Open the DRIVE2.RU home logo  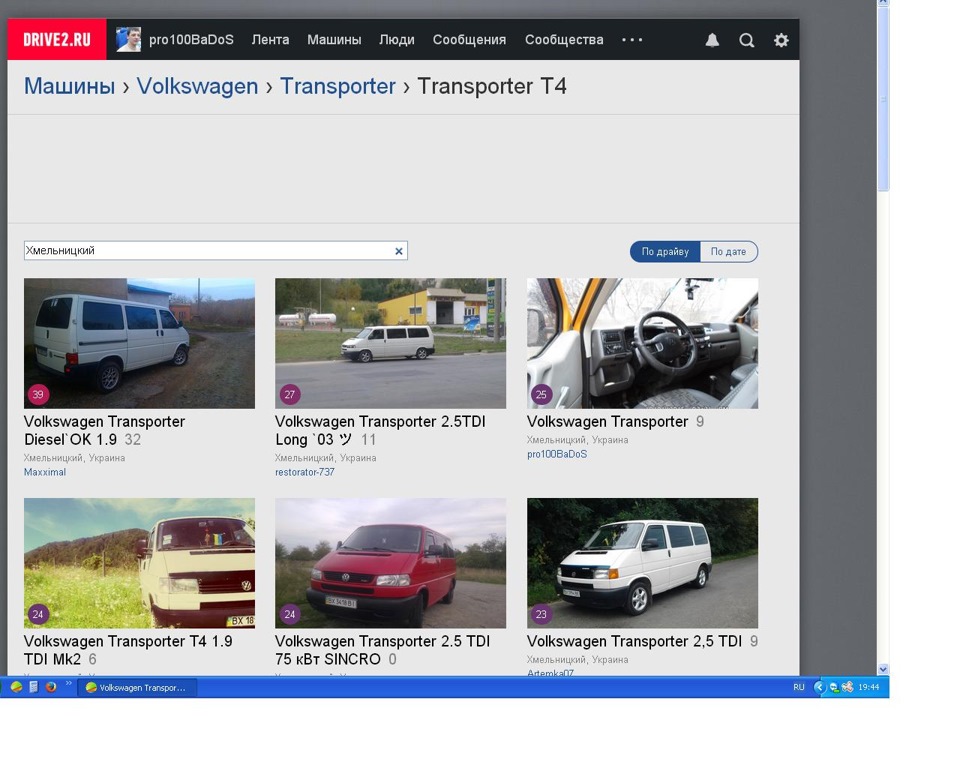point(57,40)
